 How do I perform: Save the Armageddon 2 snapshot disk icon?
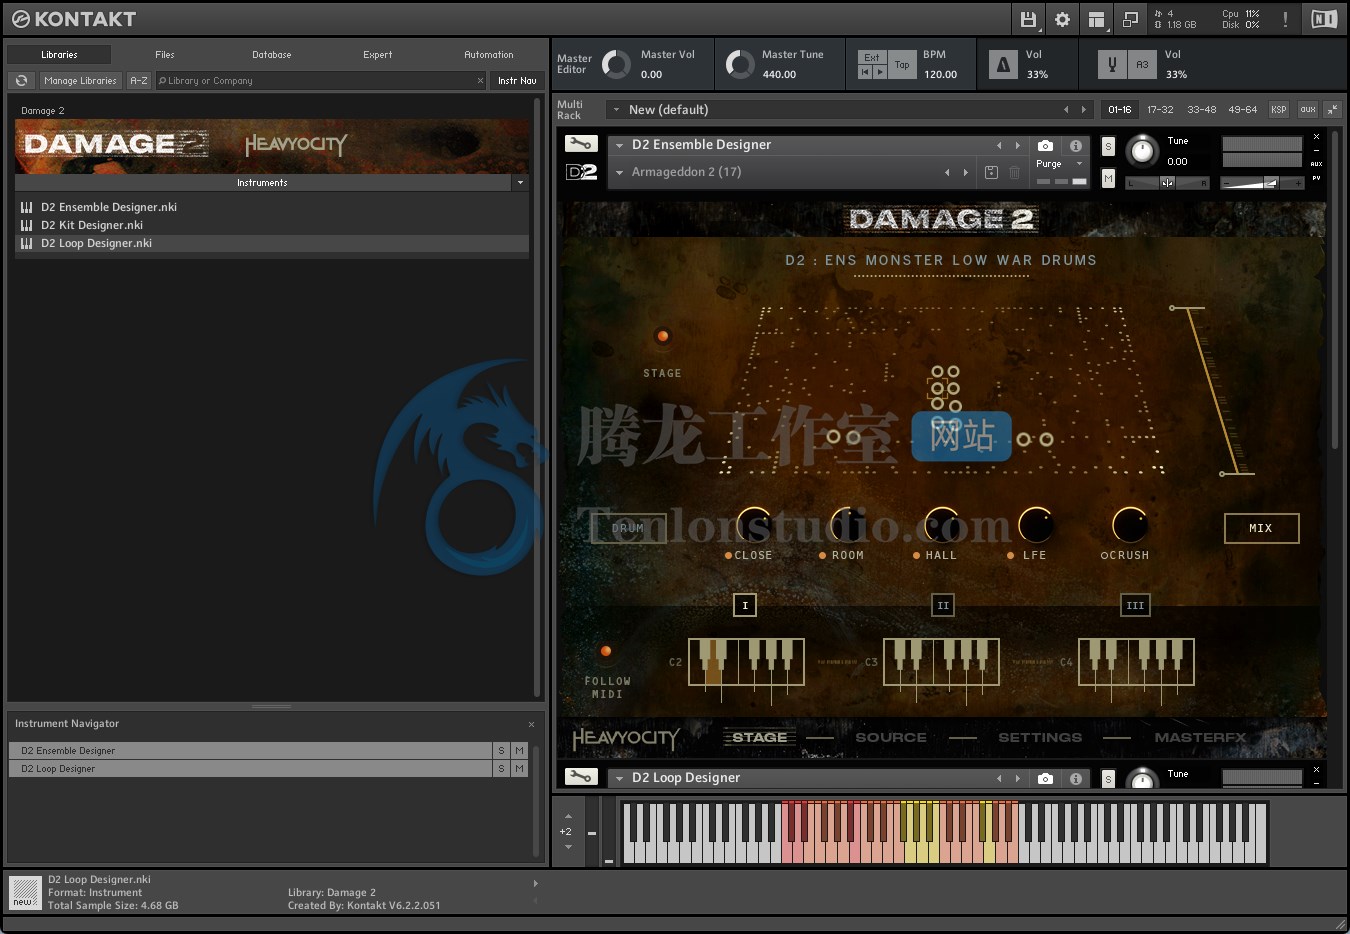coord(991,172)
